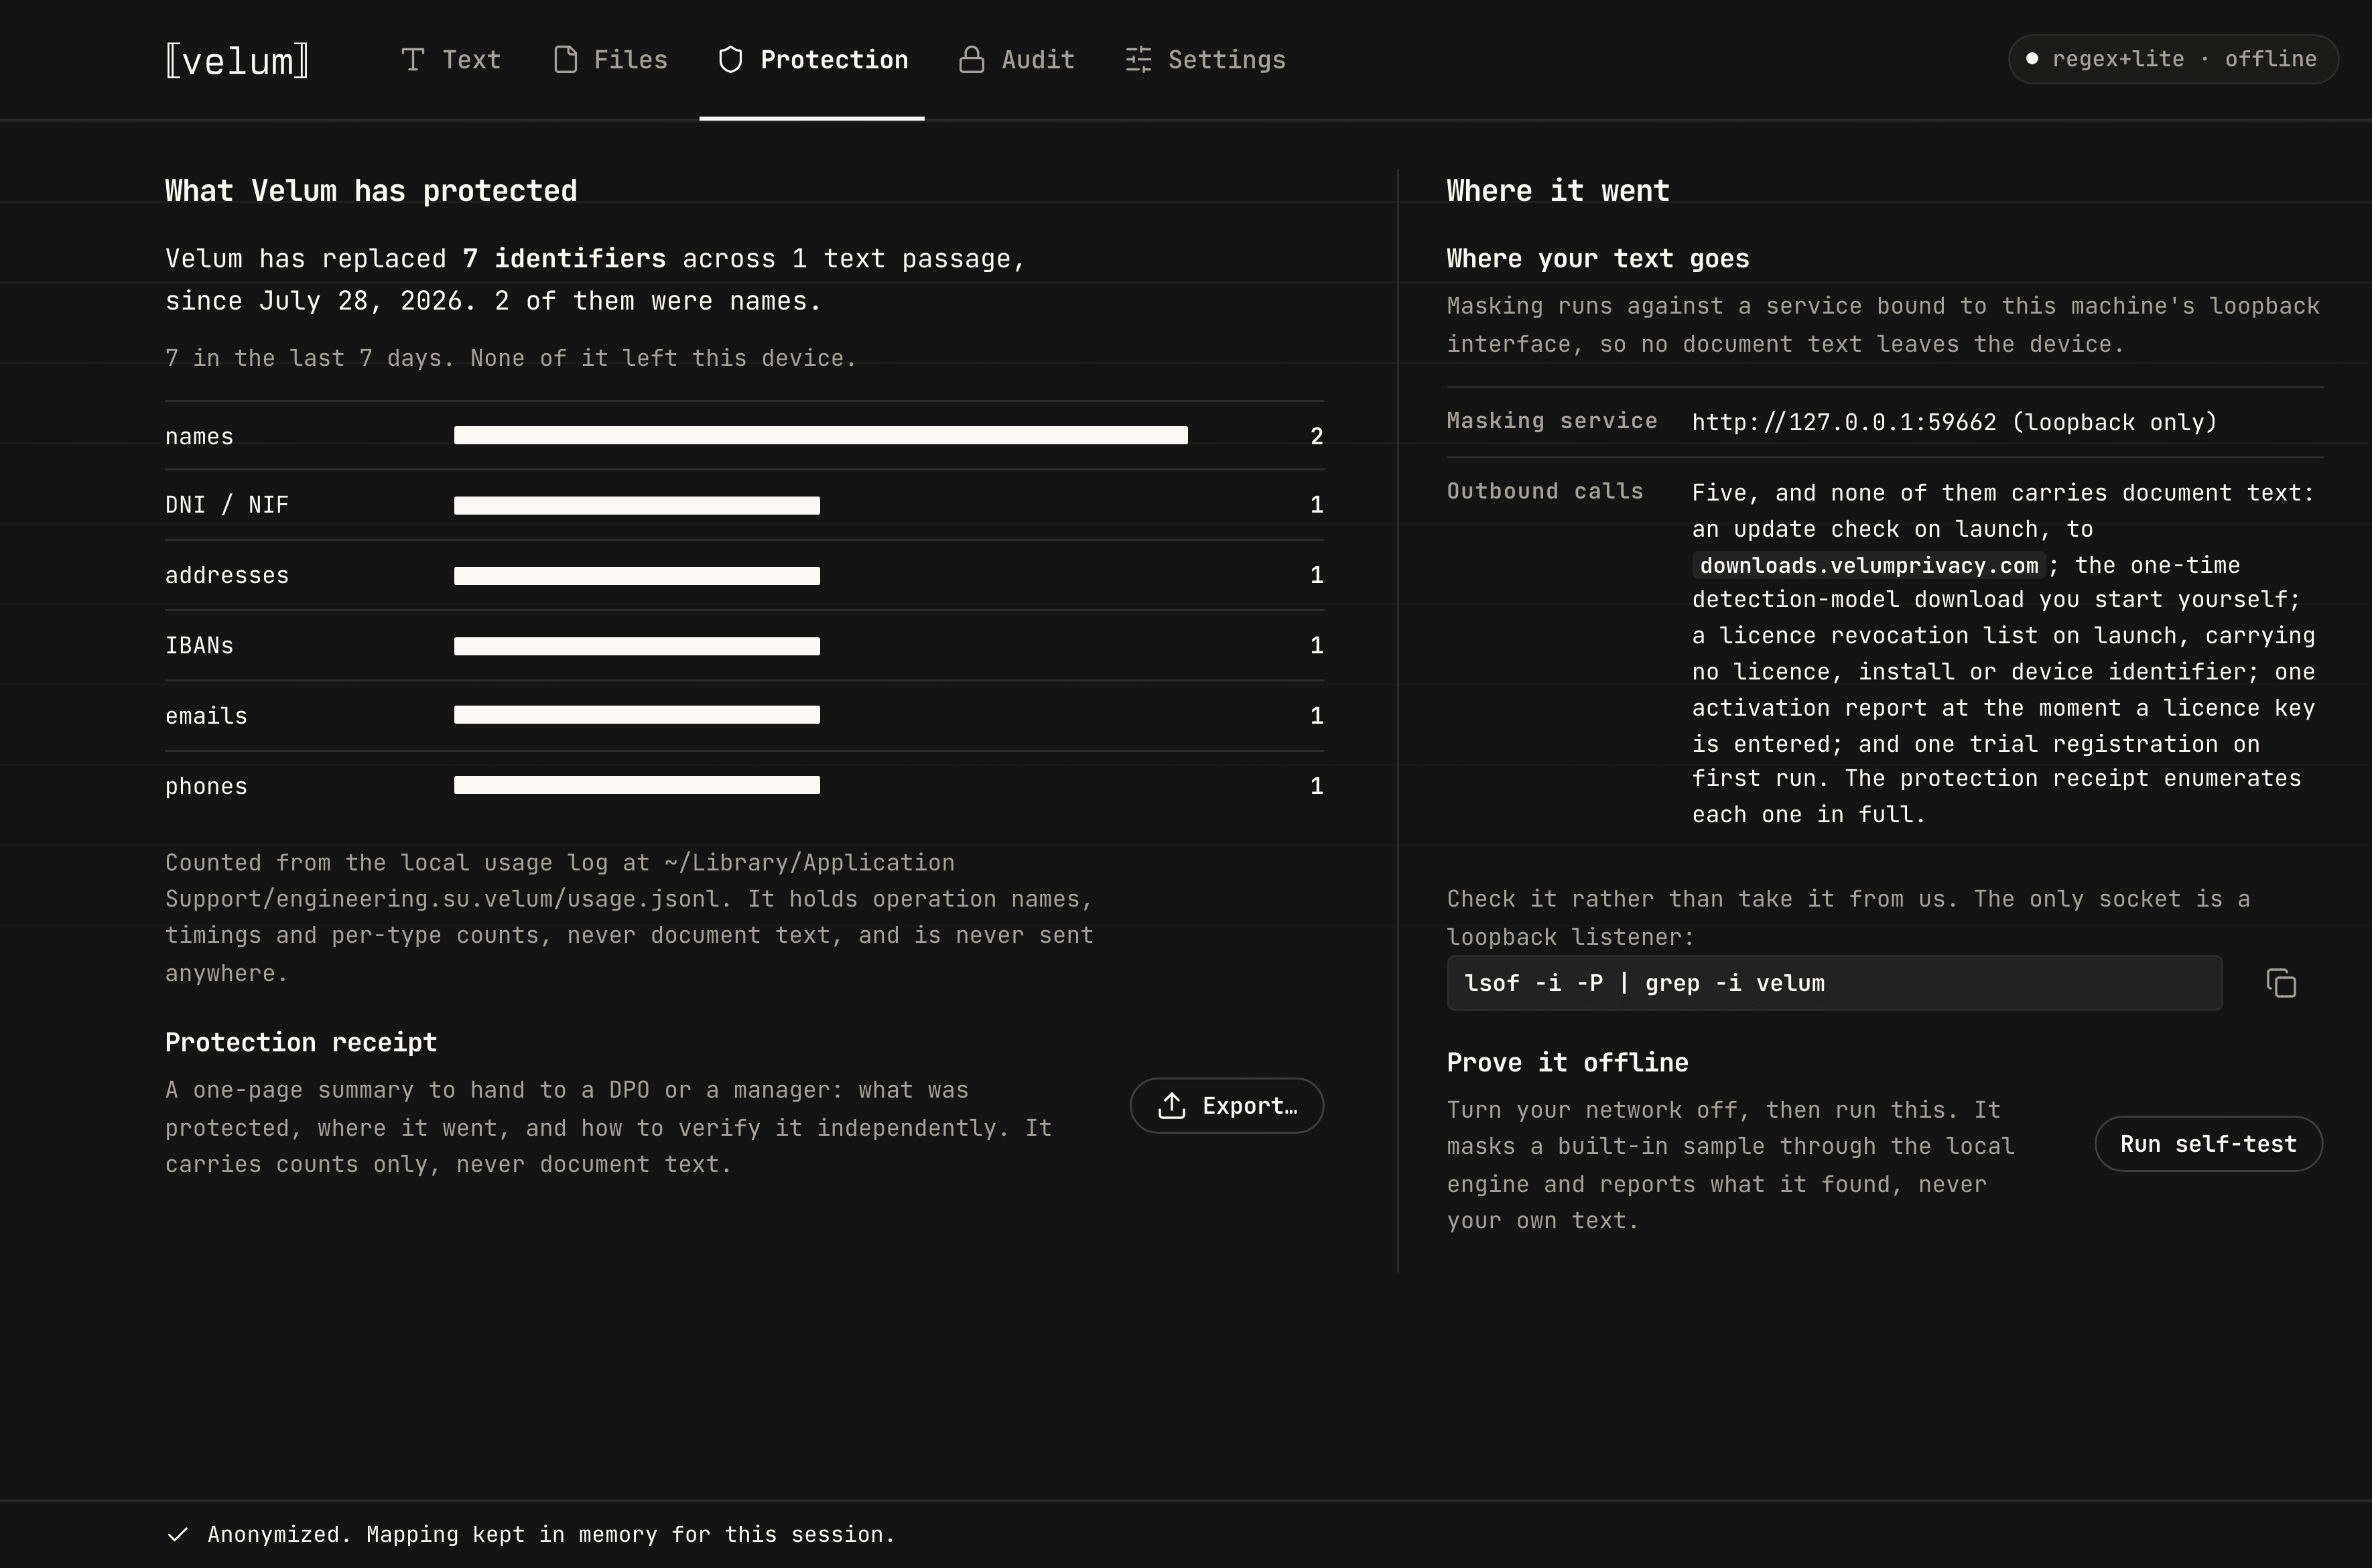Click the addresses row label
Screen dimensions: 2372x1568
tap(227, 575)
